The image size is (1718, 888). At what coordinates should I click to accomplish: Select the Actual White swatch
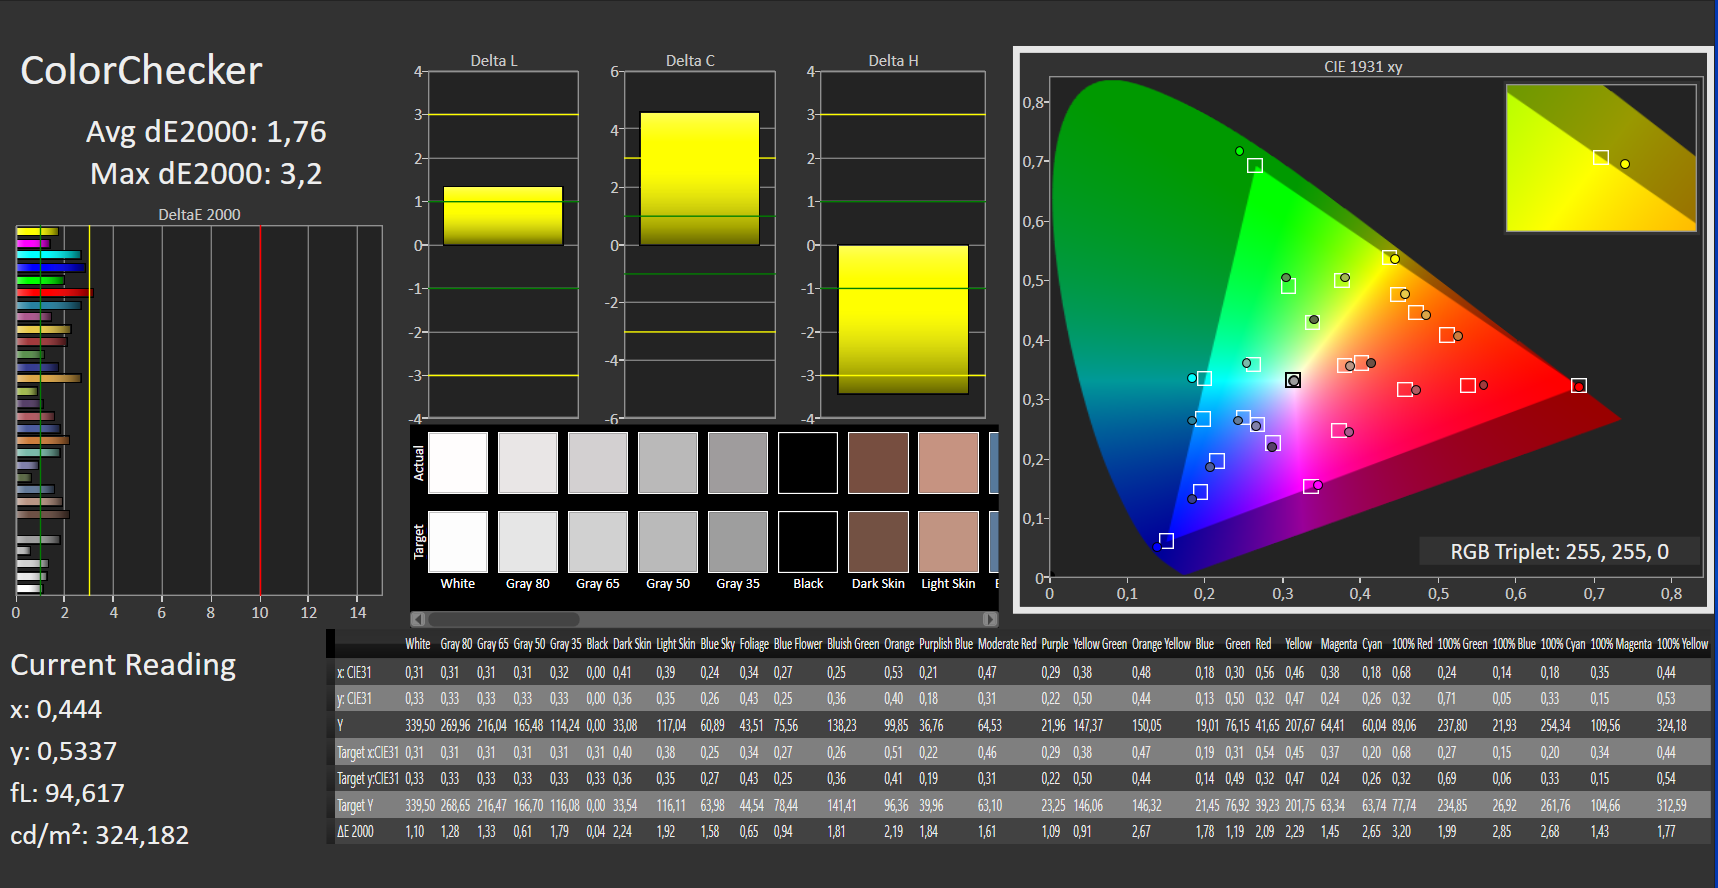(458, 463)
